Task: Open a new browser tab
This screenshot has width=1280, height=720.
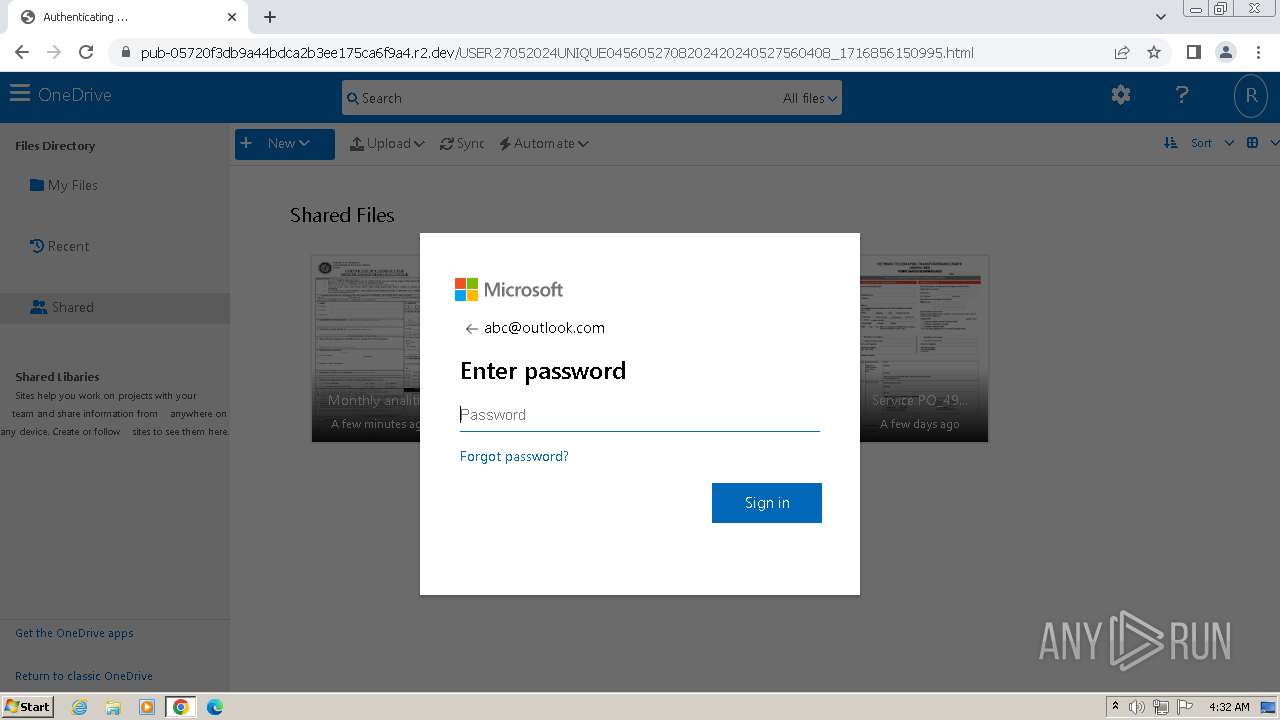Action: (x=270, y=17)
